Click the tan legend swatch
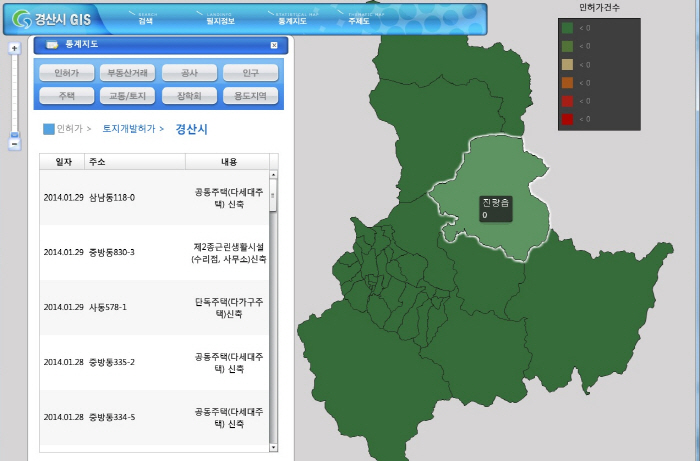 [567, 65]
